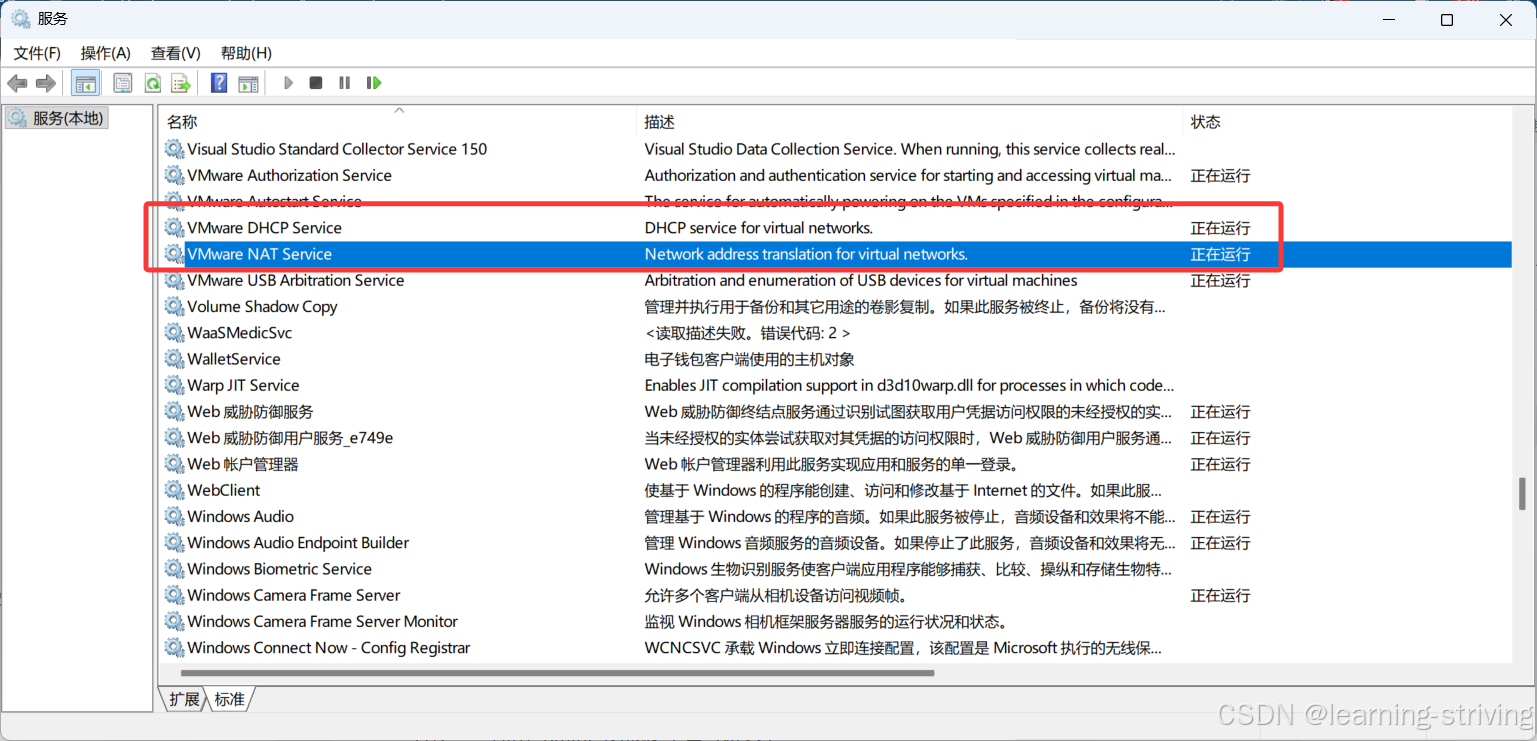Click the Stop Service square icon
The height and width of the screenshot is (741, 1537).
coord(316,83)
